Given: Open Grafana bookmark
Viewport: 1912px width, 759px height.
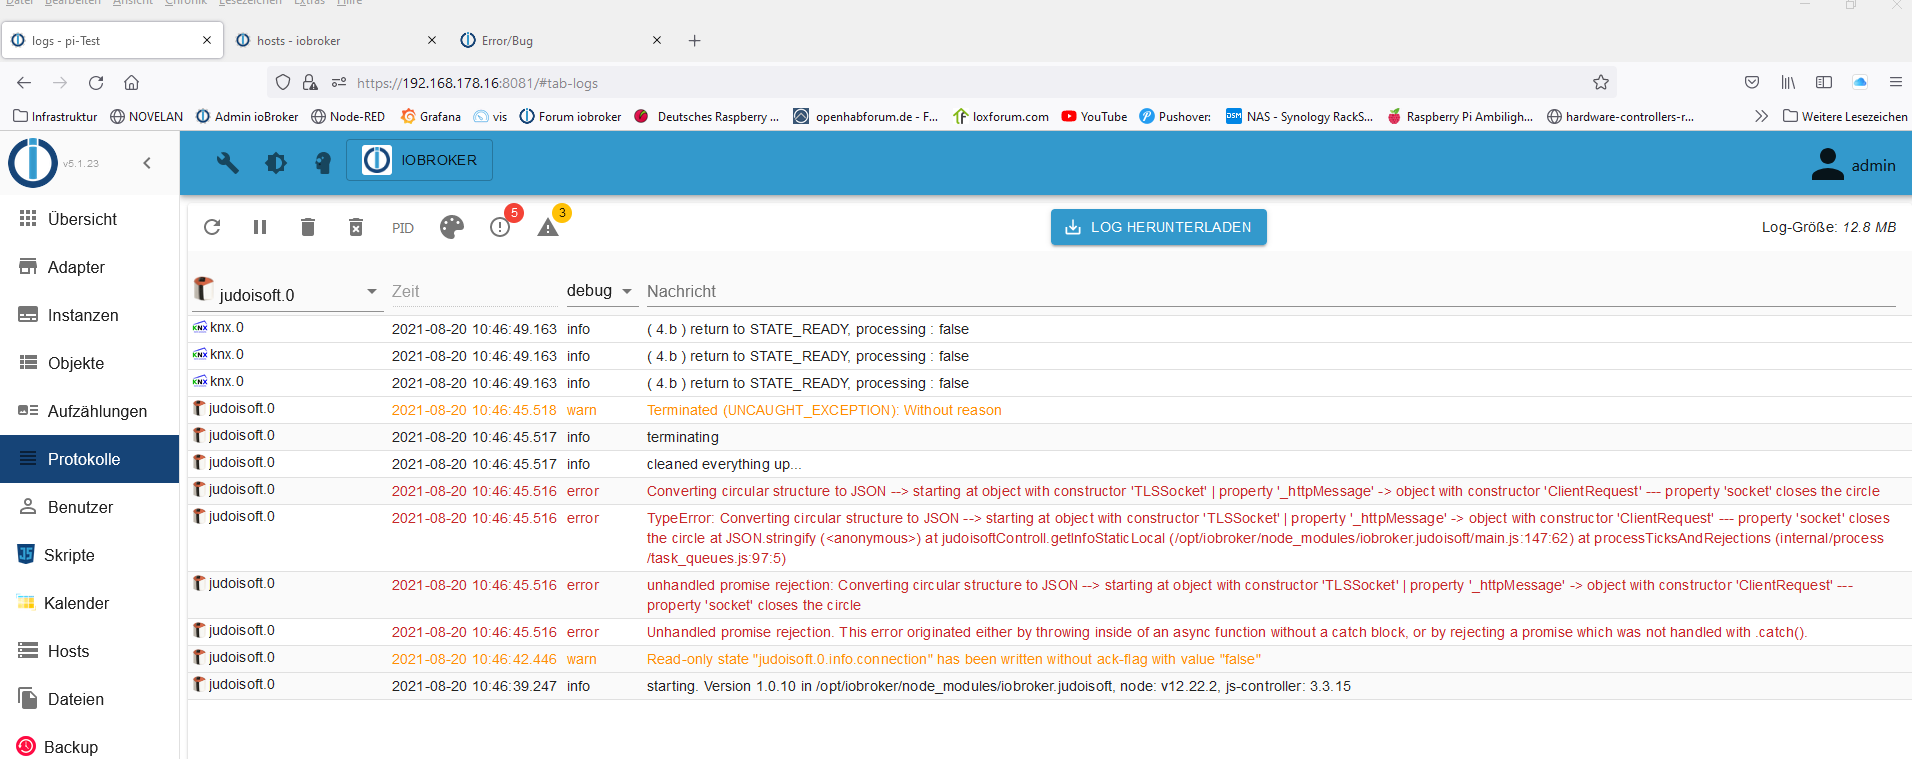Looking at the screenshot, I should coord(431,117).
